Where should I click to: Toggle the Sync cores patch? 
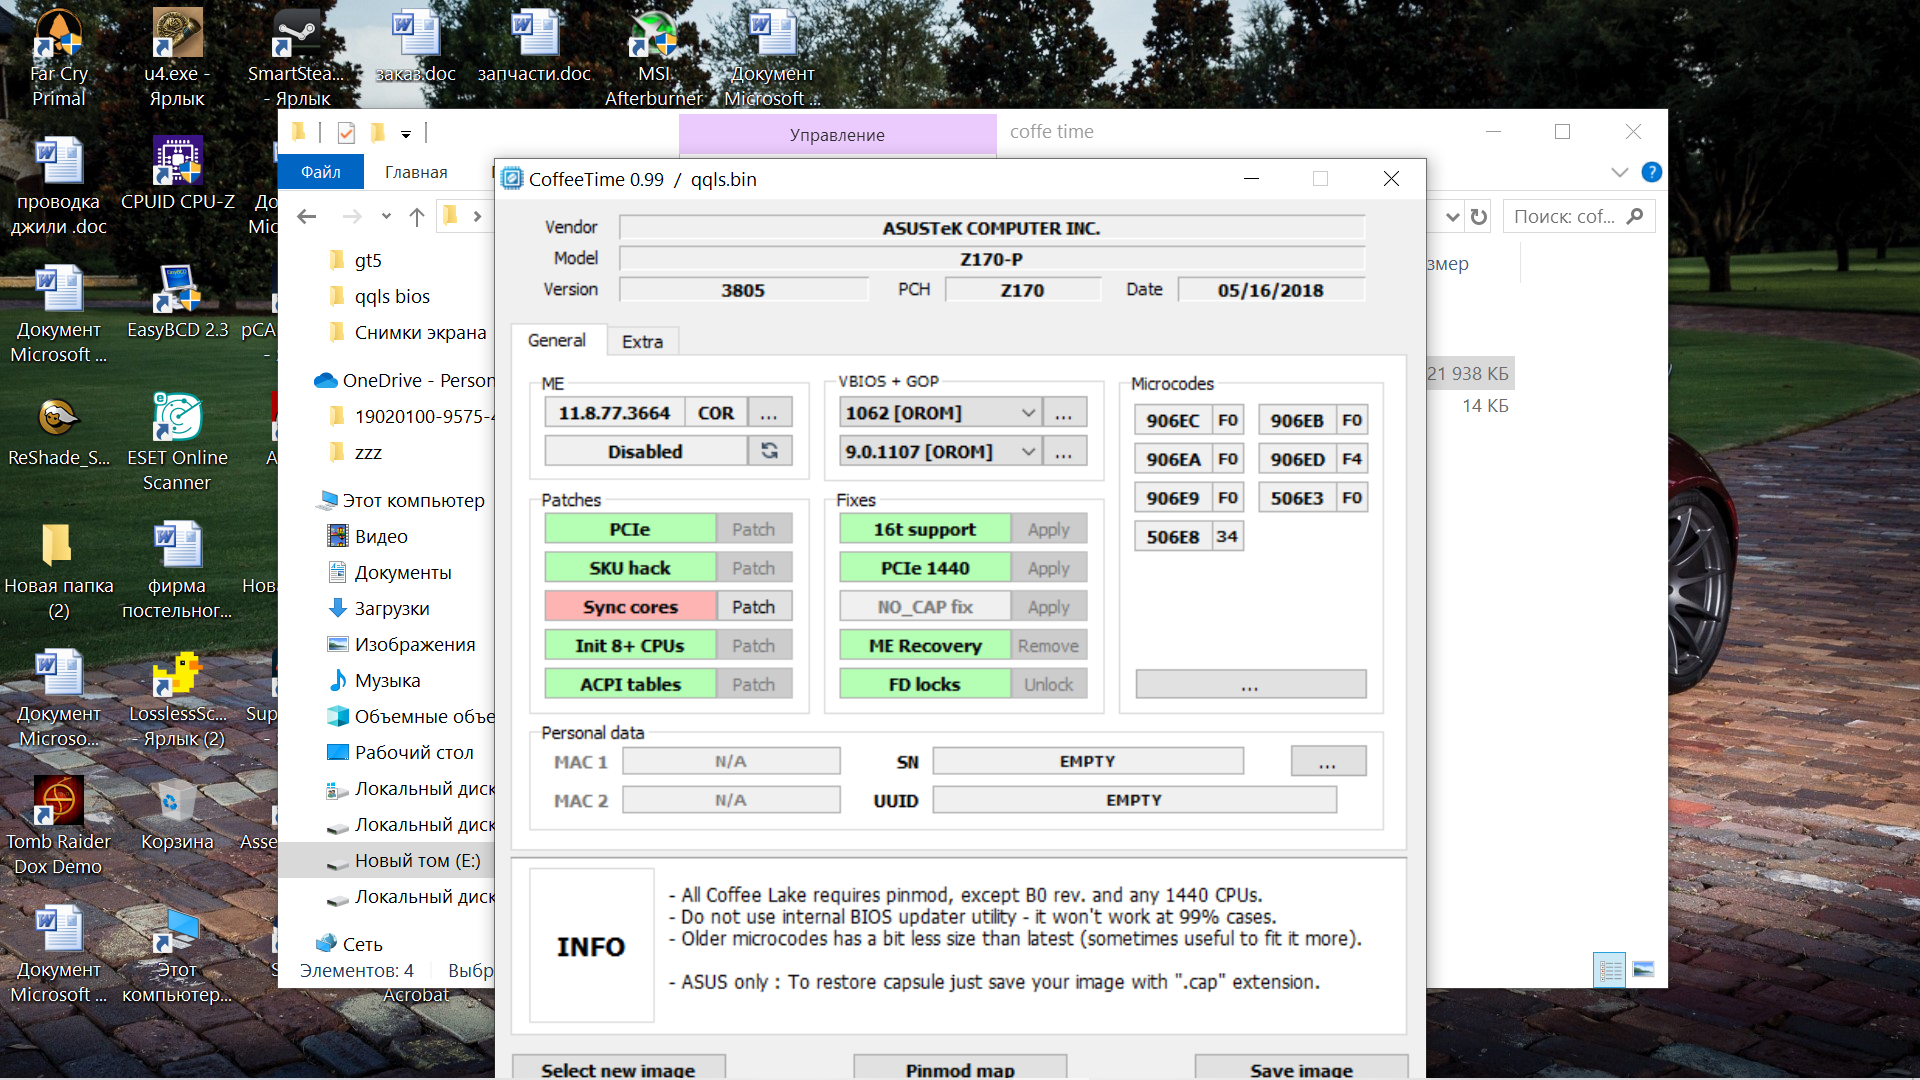(753, 607)
